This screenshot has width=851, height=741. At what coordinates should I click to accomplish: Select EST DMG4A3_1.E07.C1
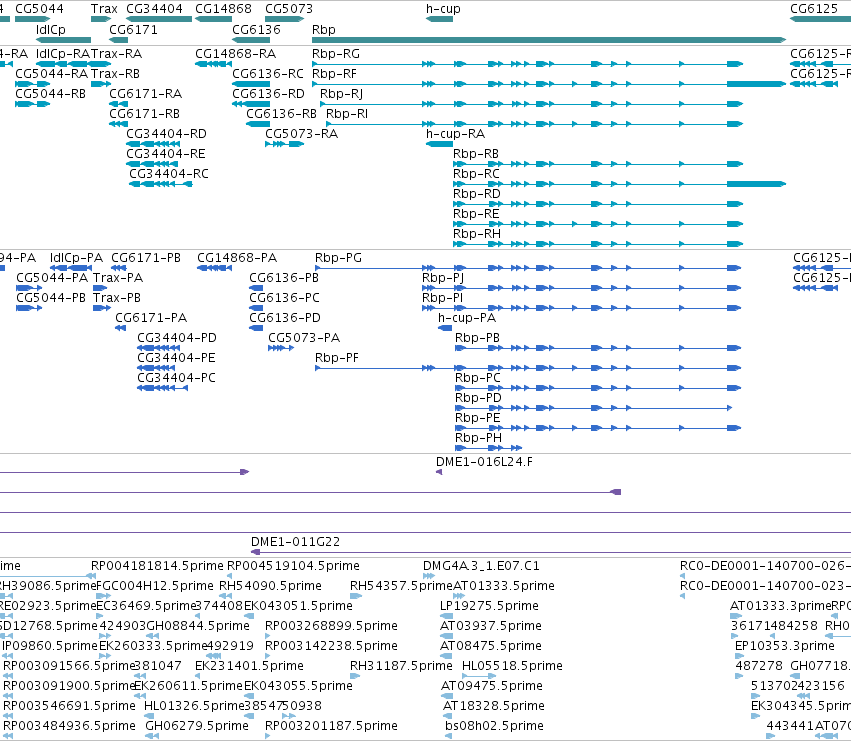[x=481, y=566]
